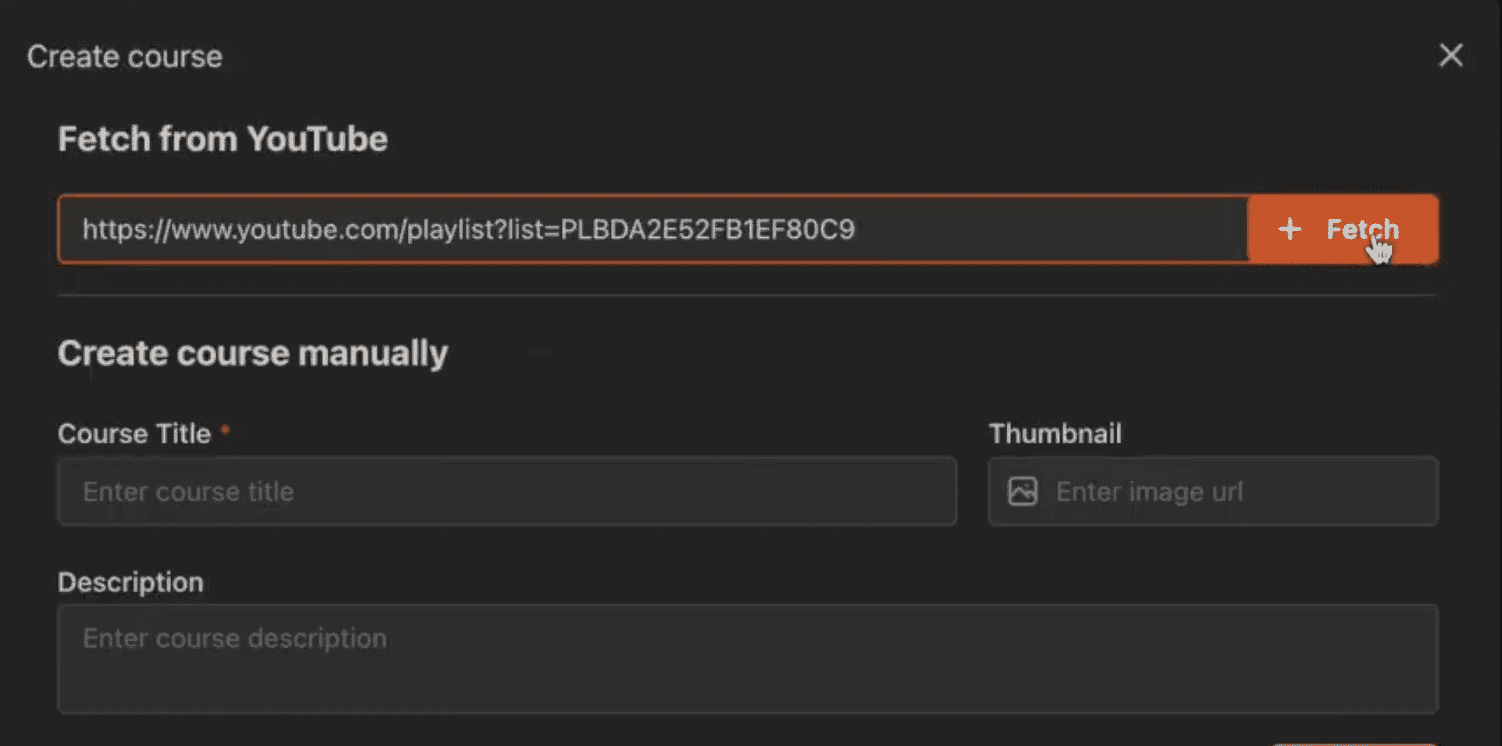Click the Create course dialog title
1502x746 pixels.
pyautogui.click(x=125, y=57)
